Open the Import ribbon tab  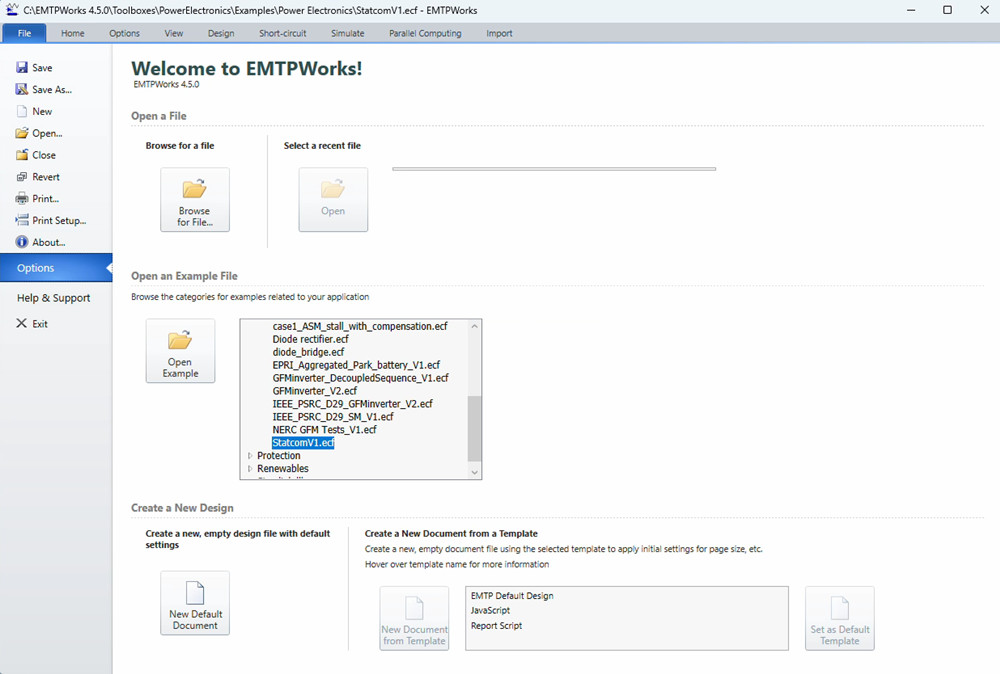(499, 33)
